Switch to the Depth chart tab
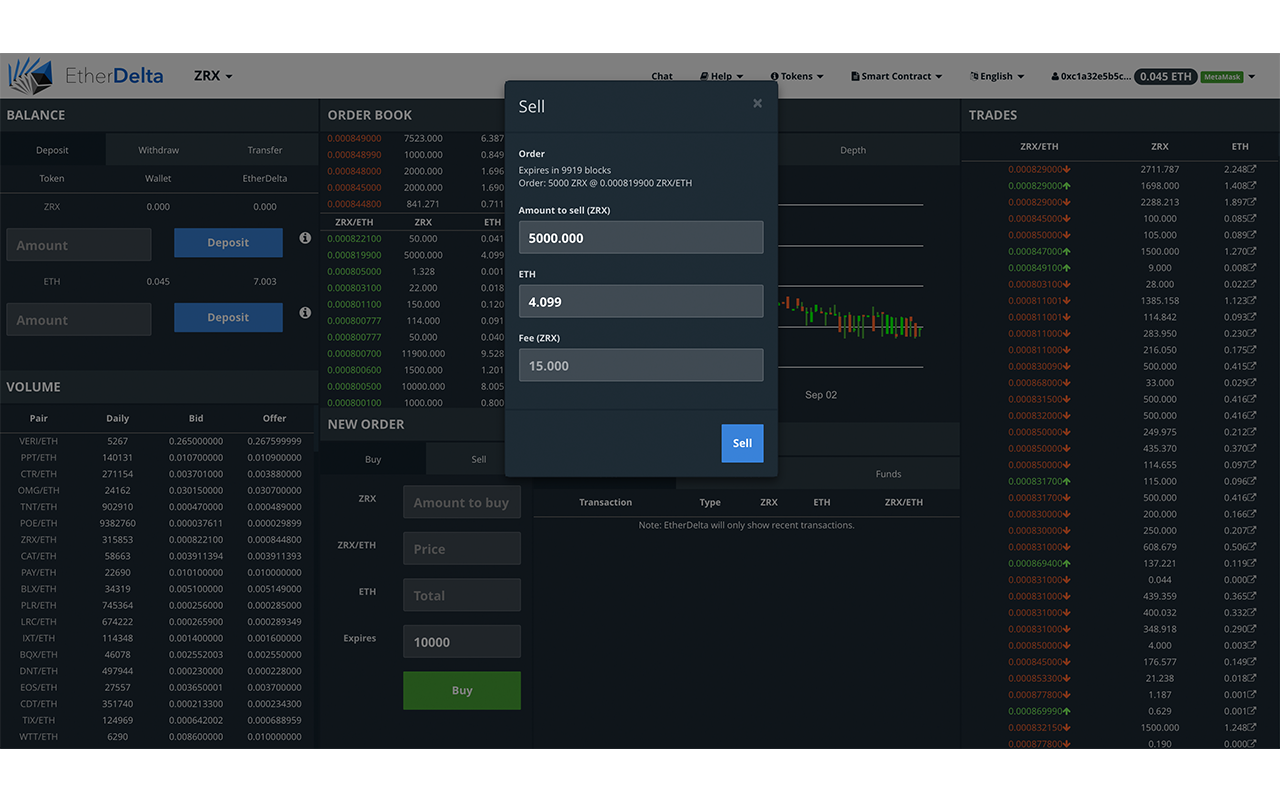This screenshot has width=1280, height=800. (853, 150)
